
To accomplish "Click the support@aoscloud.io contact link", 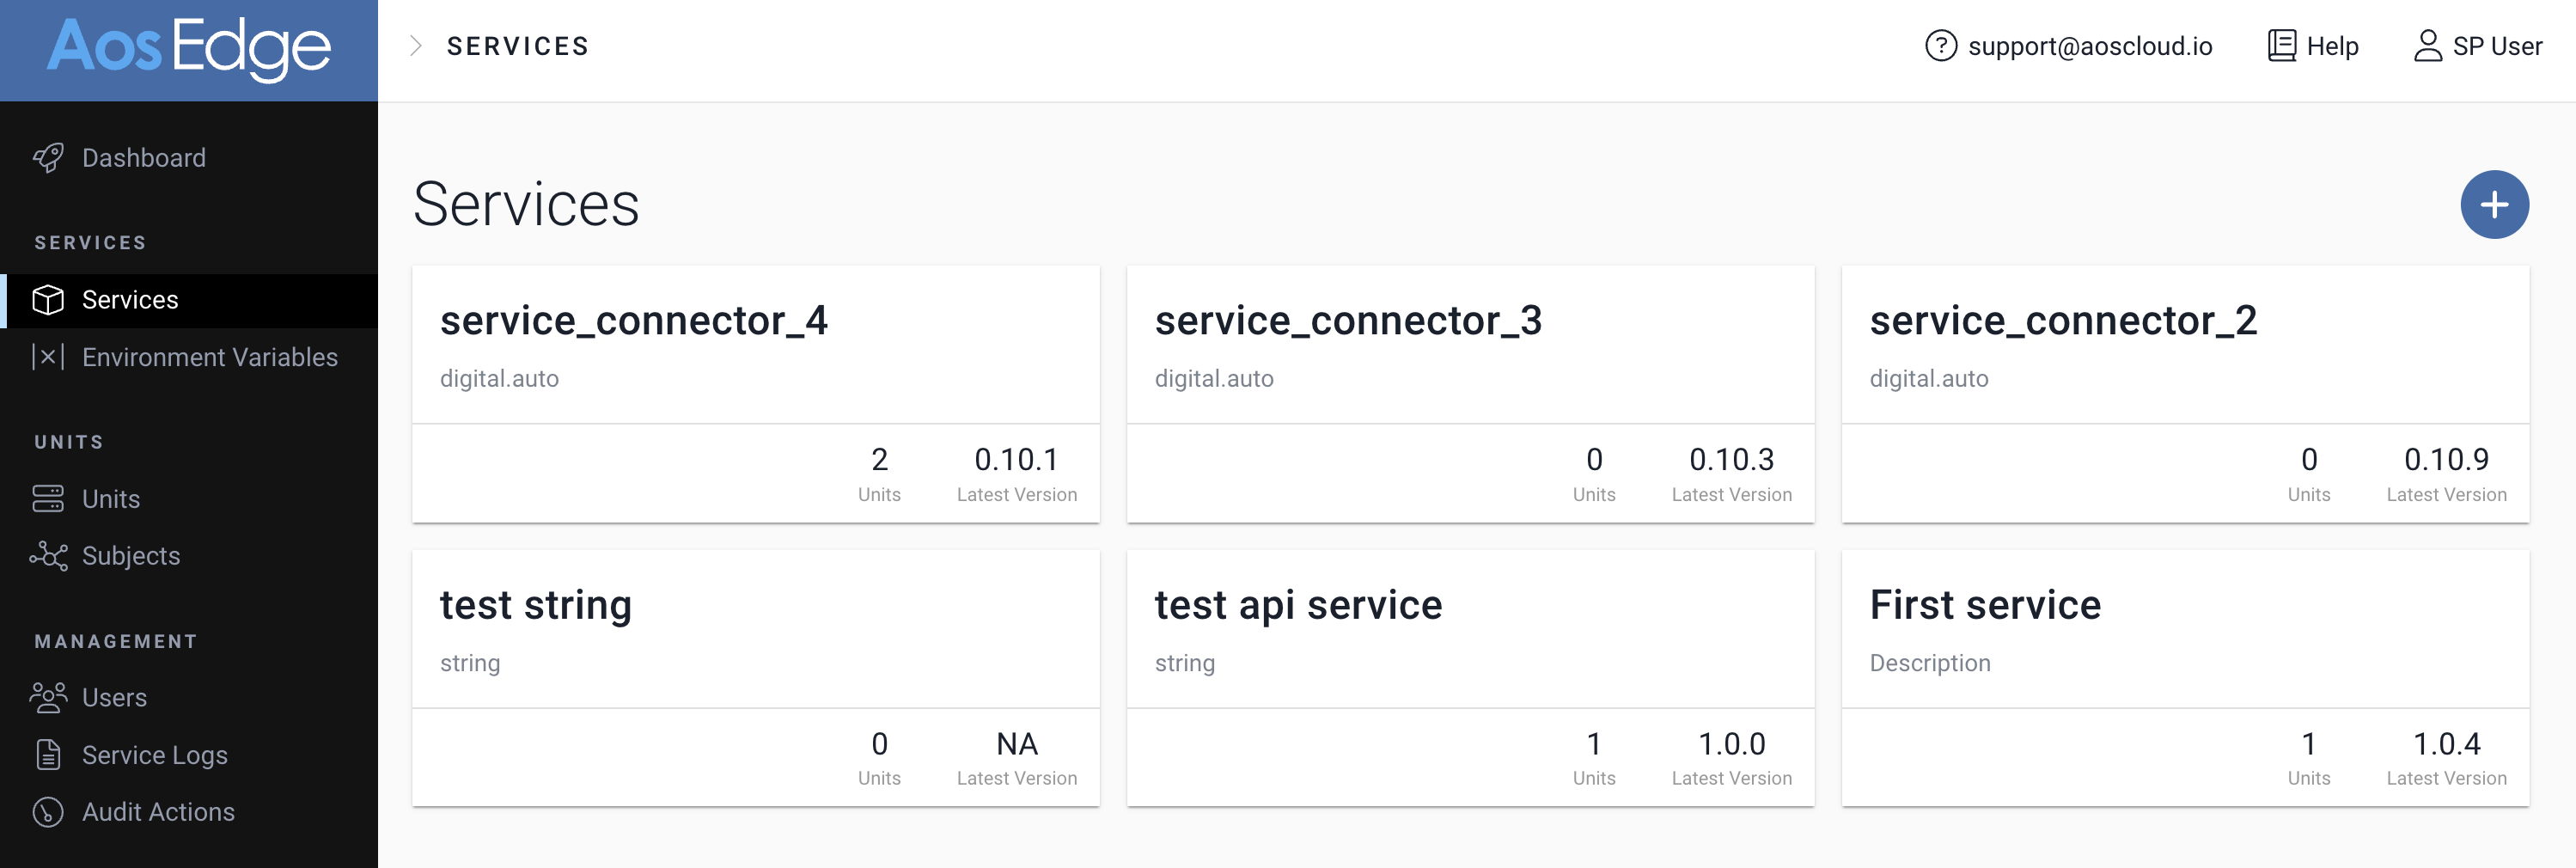I will tap(2068, 46).
